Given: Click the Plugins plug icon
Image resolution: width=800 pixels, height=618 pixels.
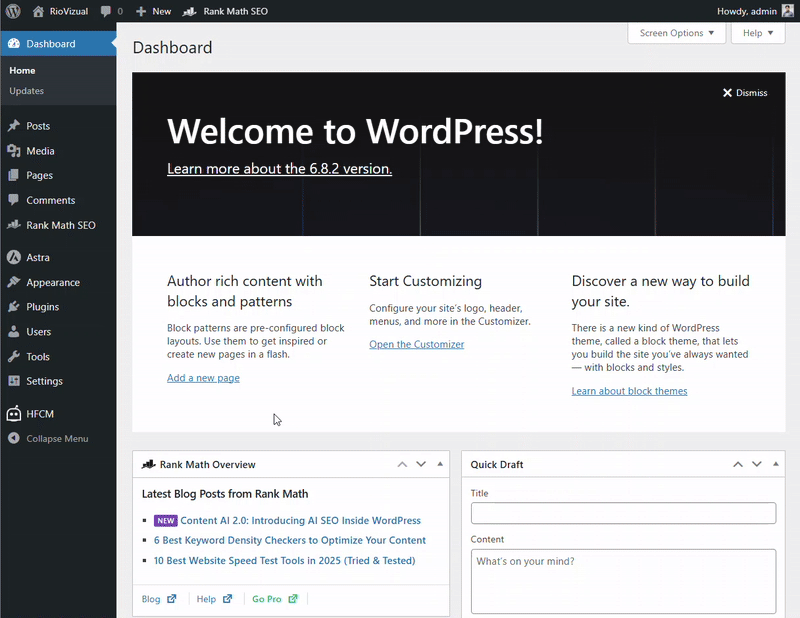Looking at the screenshot, I should click(x=14, y=306).
